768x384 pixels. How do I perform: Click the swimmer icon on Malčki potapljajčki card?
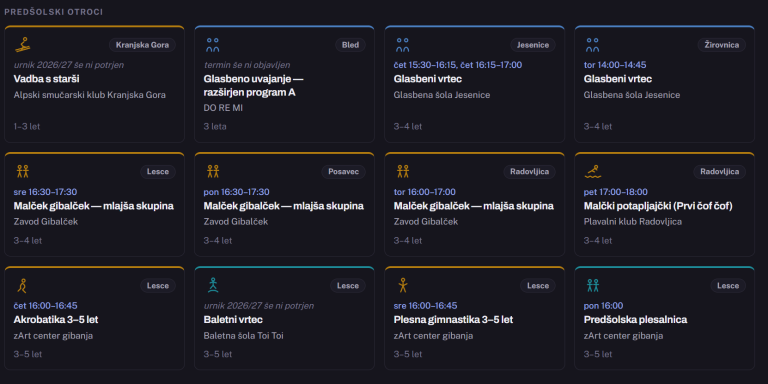pos(593,171)
